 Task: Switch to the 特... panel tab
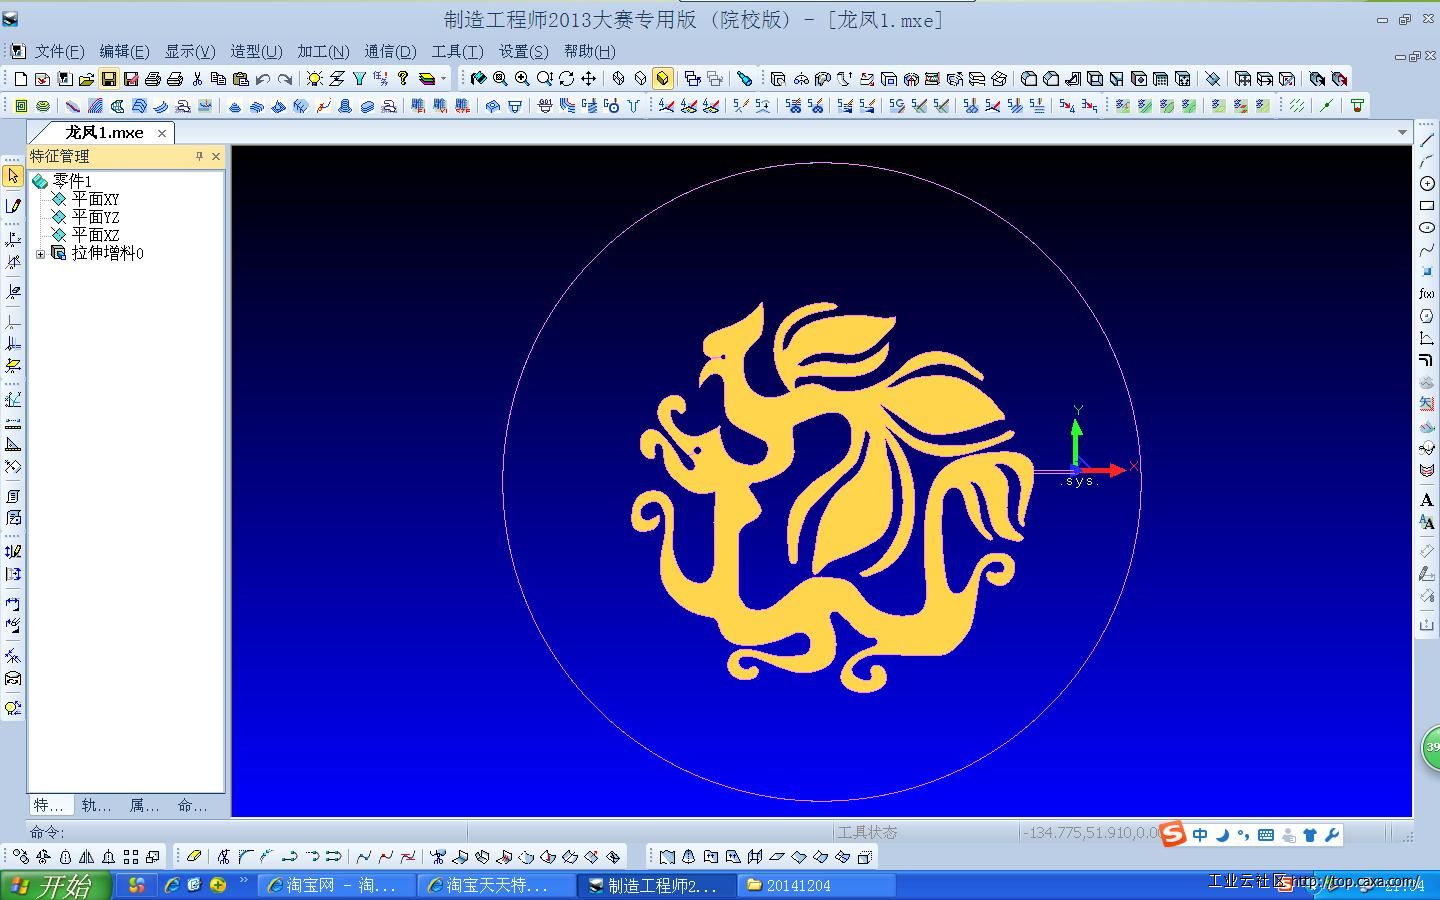[49, 805]
